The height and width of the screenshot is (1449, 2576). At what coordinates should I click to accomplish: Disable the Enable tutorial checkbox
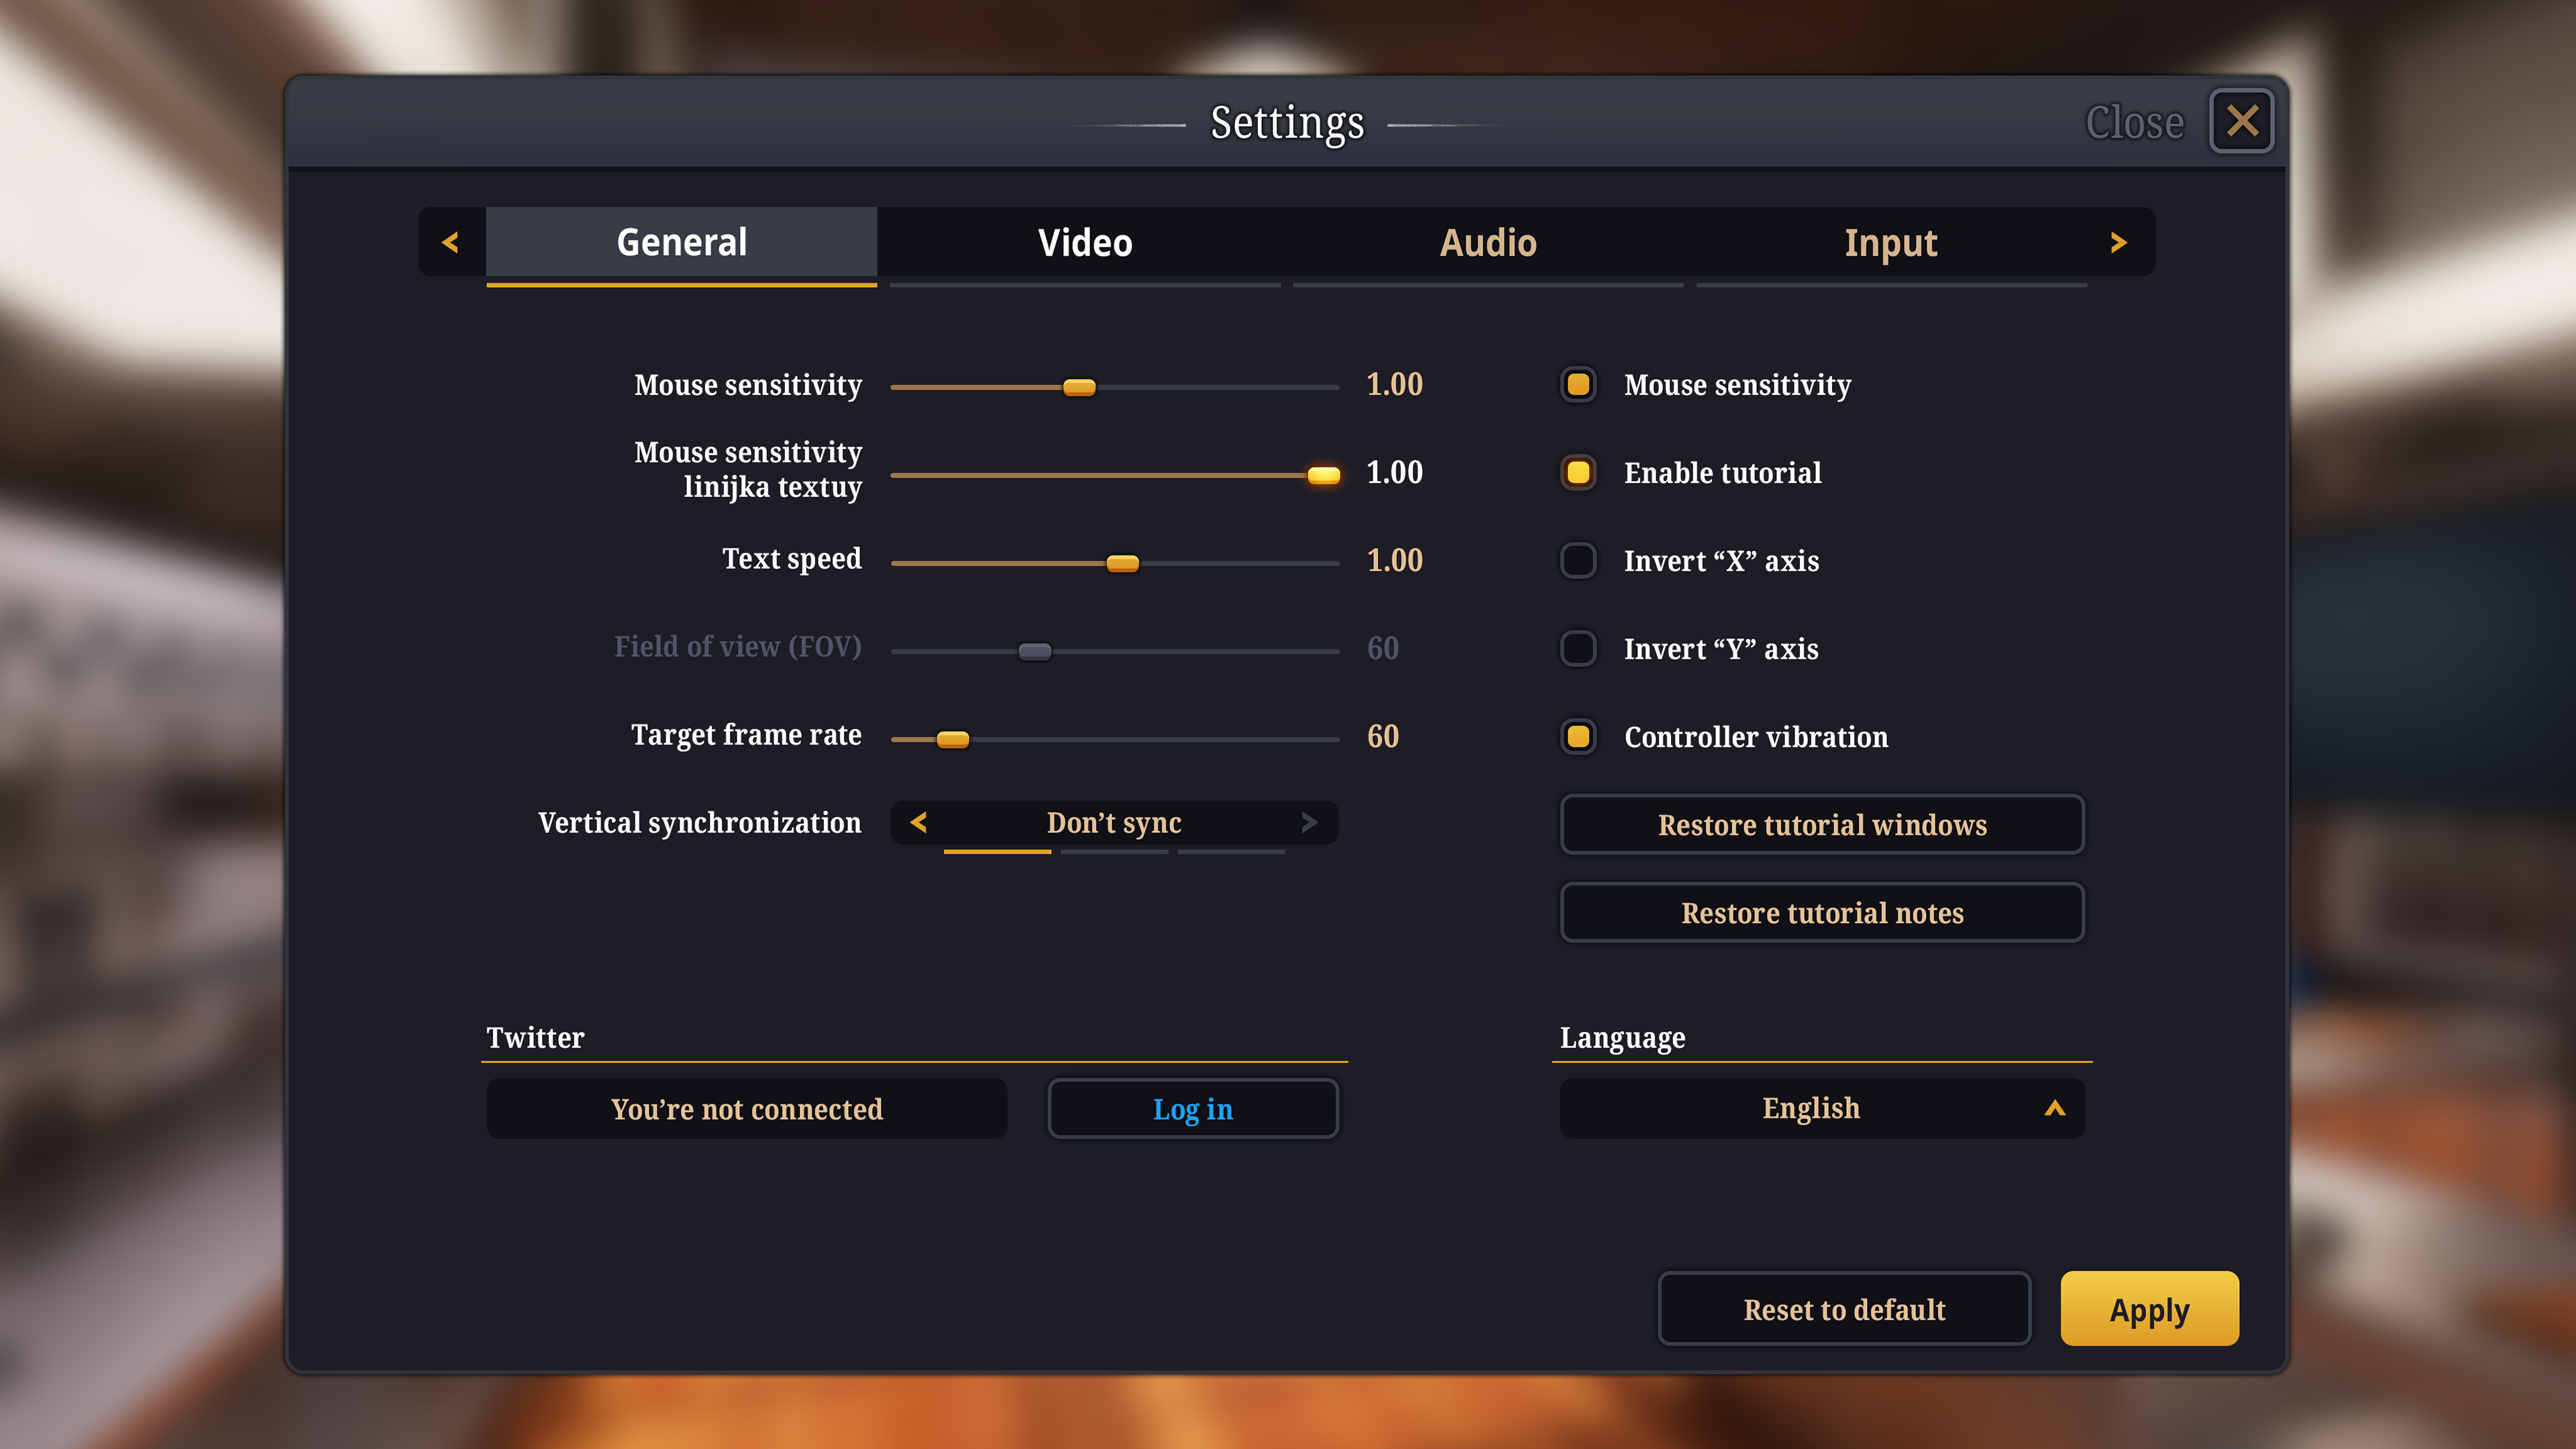[x=1578, y=473]
